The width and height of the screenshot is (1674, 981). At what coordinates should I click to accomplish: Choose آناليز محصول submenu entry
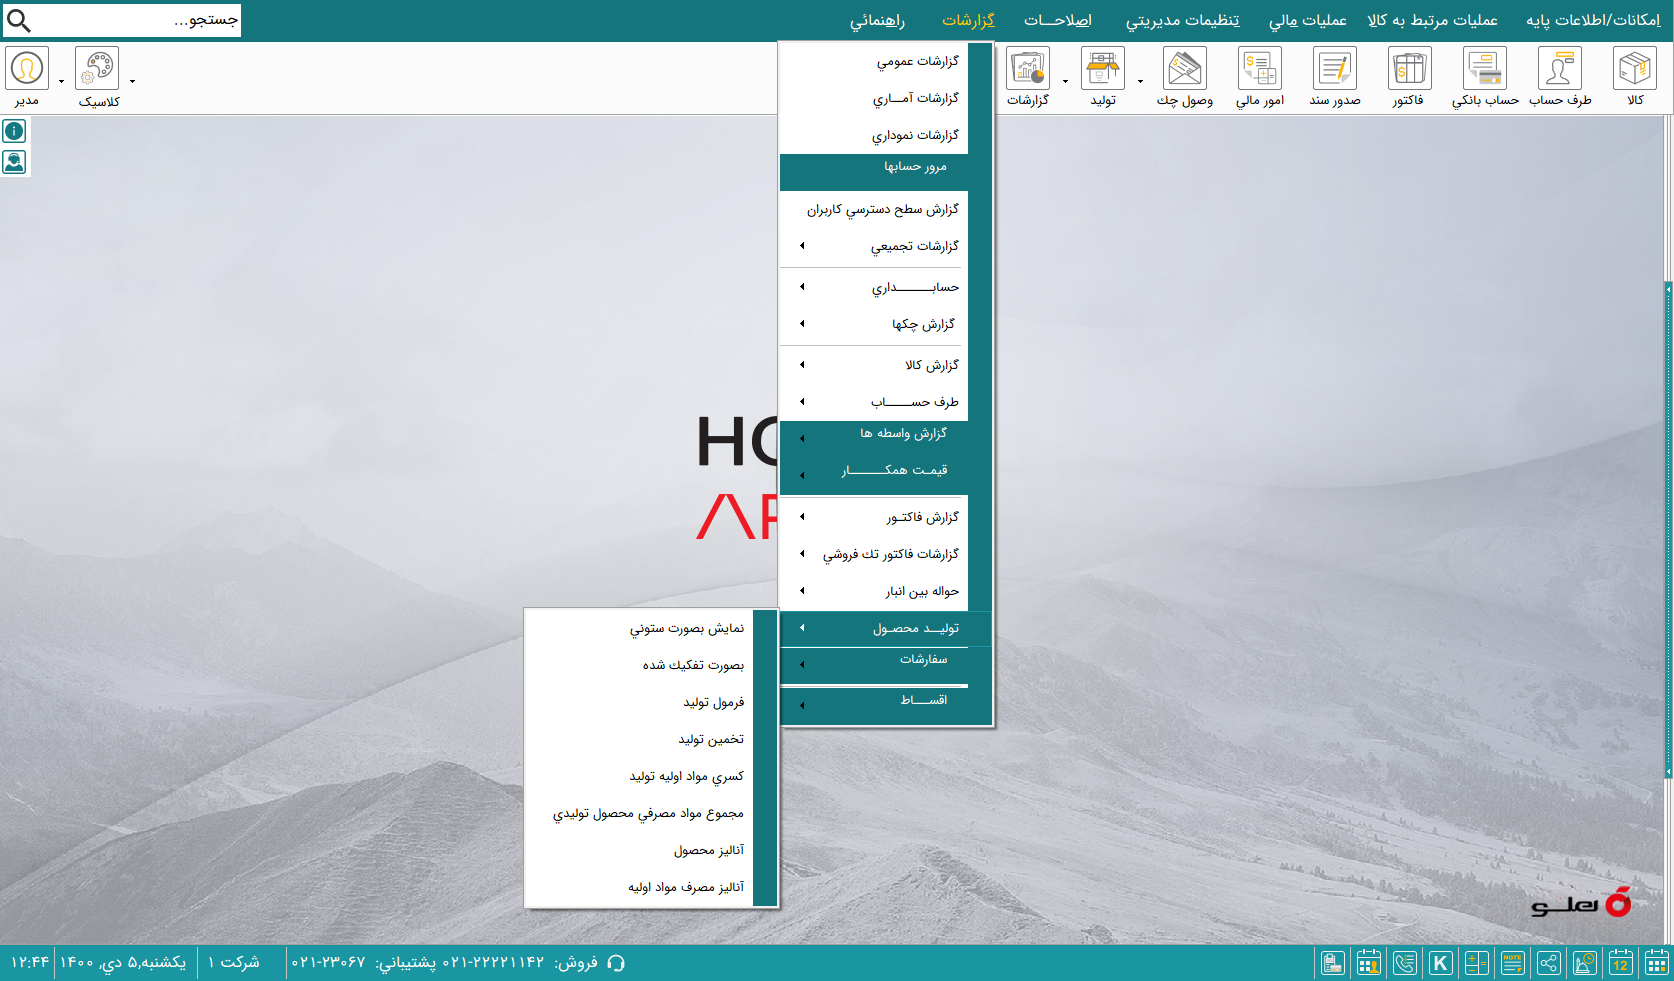coord(708,850)
